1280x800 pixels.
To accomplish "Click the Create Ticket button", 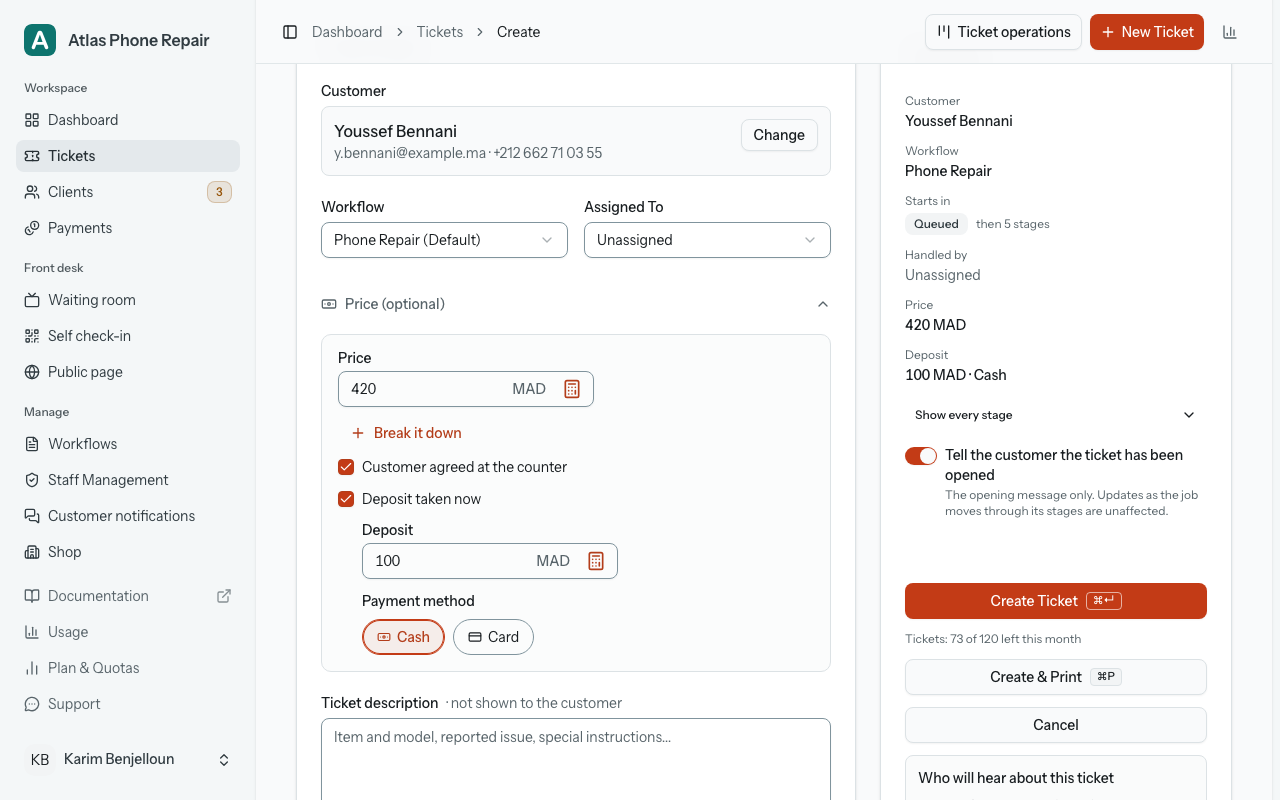I will [x=1055, y=601].
